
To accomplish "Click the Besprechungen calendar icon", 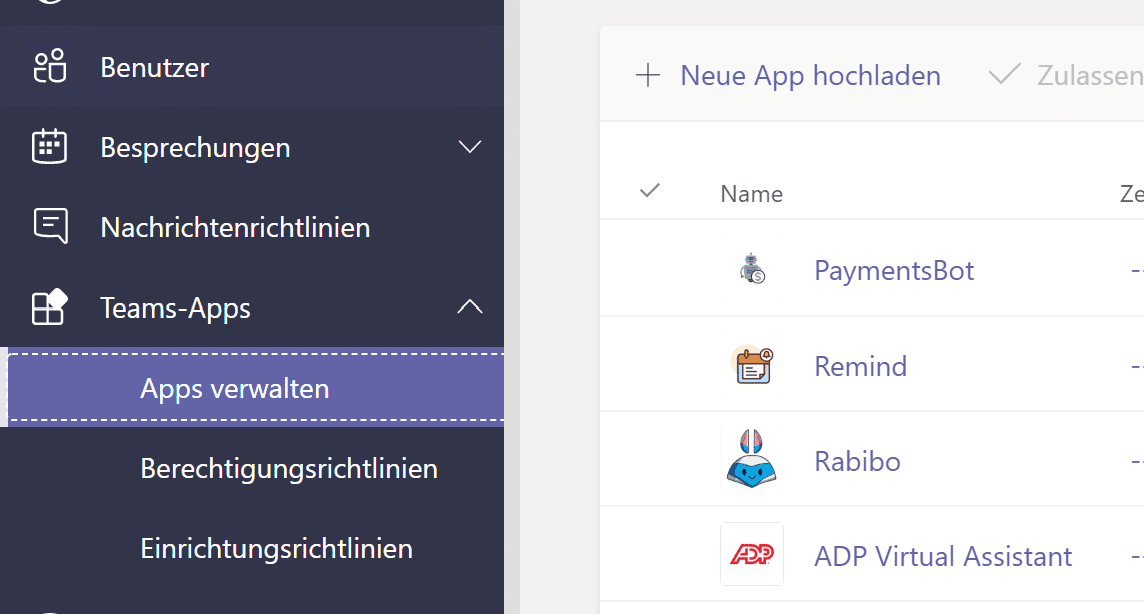I will [50, 147].
